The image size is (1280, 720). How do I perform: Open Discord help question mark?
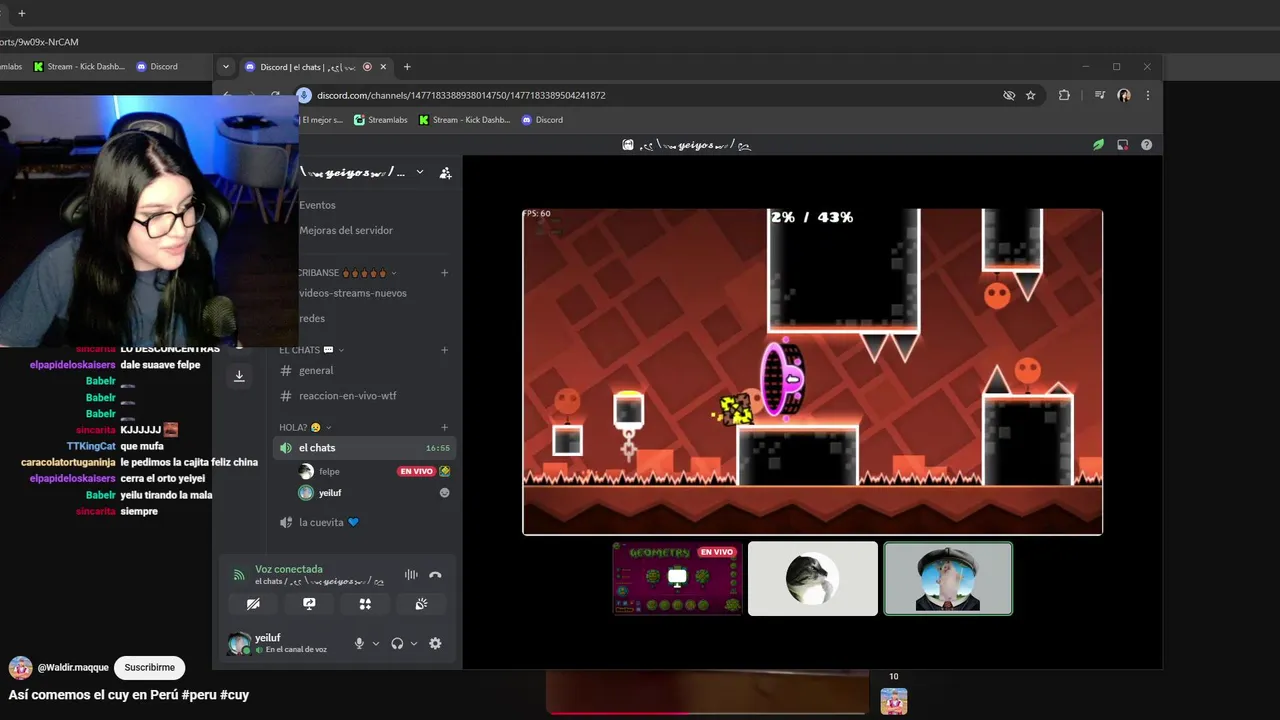click(x=1146, y=145)
